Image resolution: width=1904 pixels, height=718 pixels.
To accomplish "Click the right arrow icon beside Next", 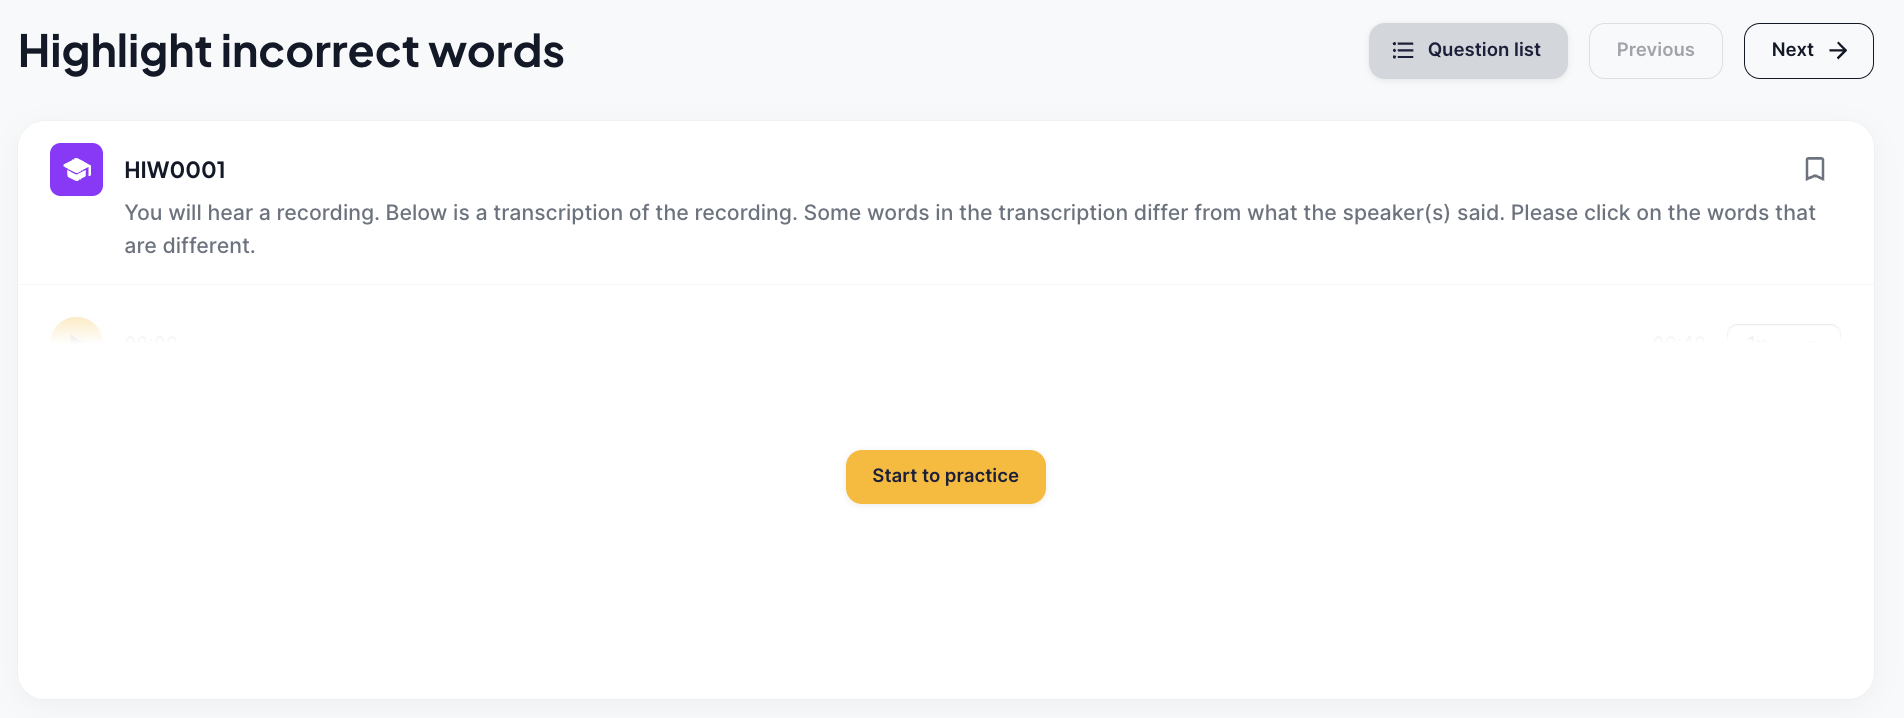I will pyautogui.click(x=1838, y=50).
